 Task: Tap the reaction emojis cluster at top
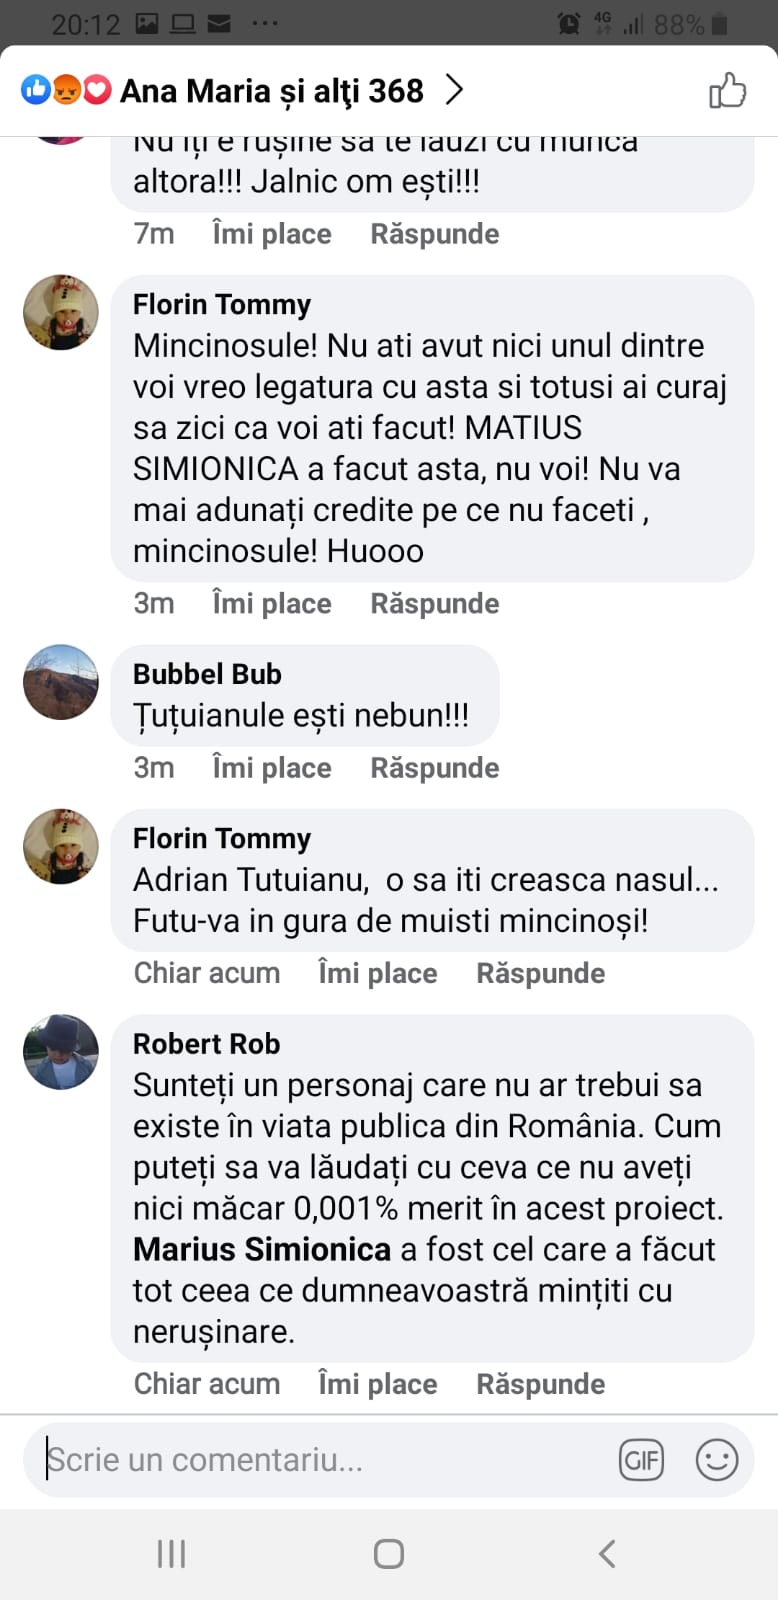click(66, 91)
